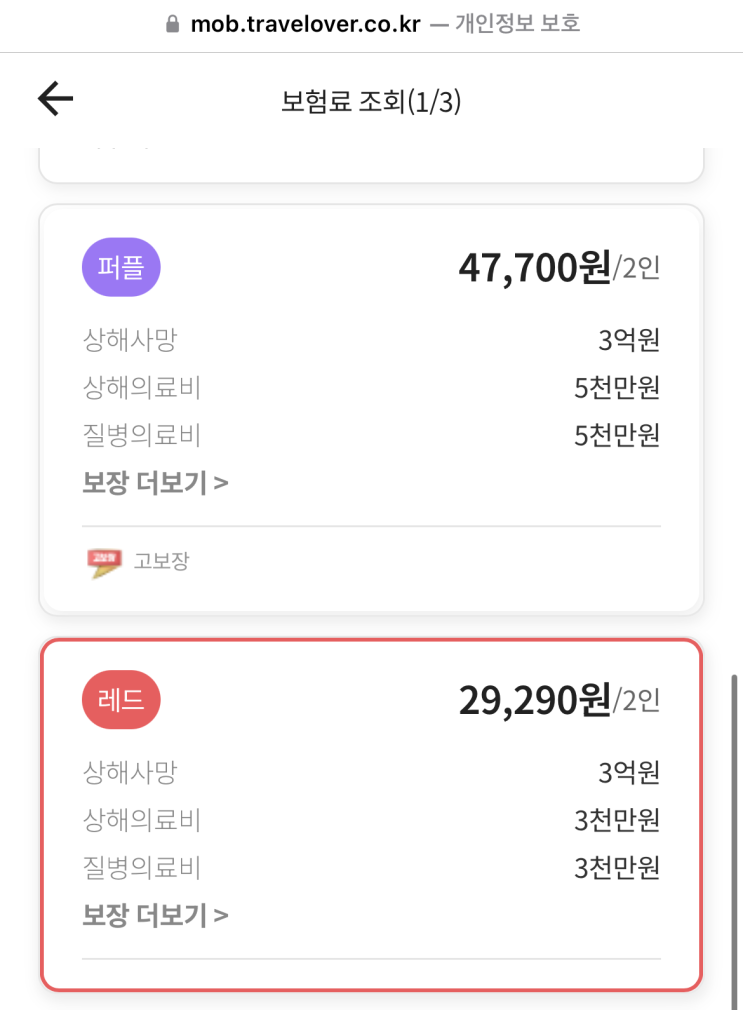Expand 보장 더보기 in the 퍼플 card
This screenshot has height=1010, width=743.
[x=155, y=484]
